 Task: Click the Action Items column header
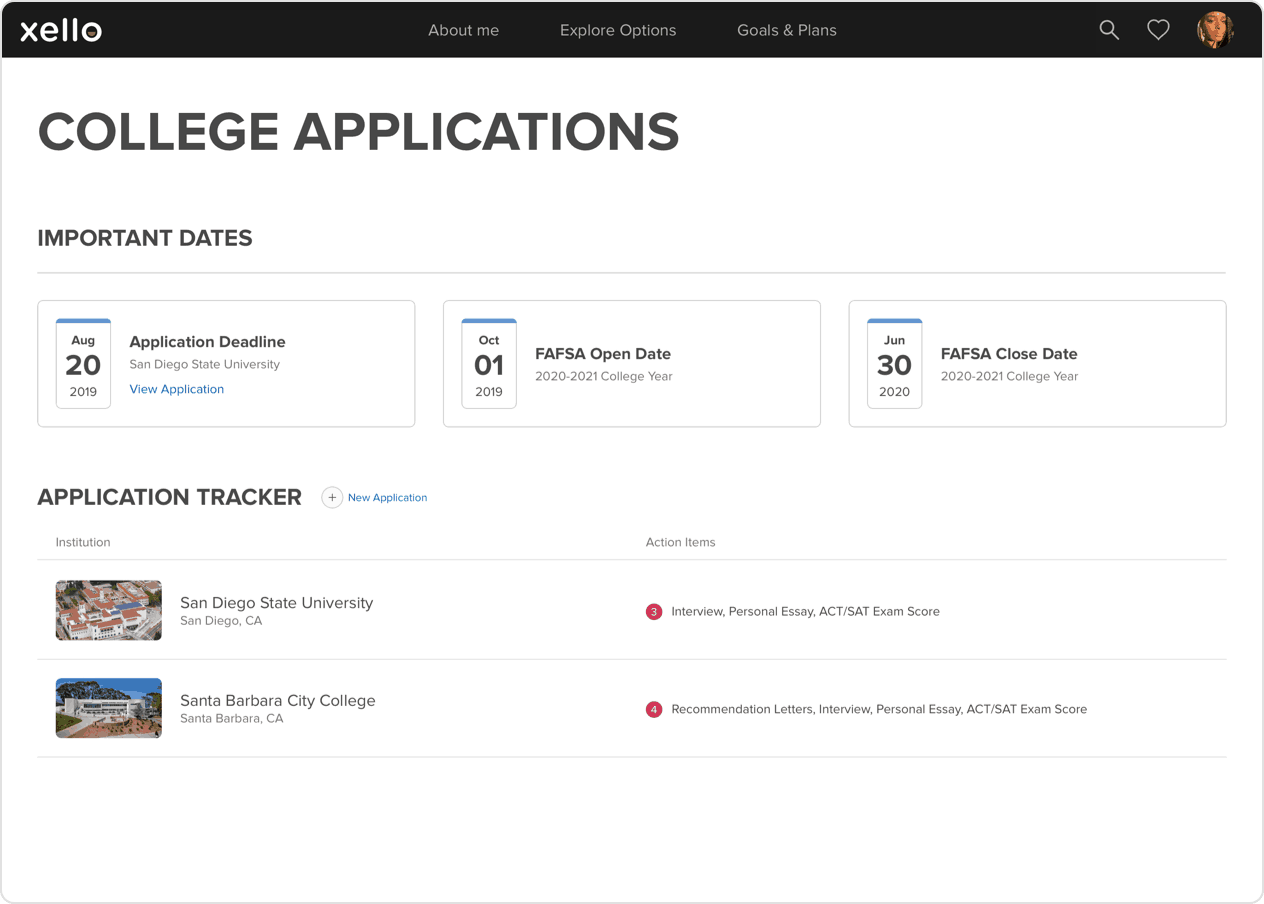[x=681, y=542]
